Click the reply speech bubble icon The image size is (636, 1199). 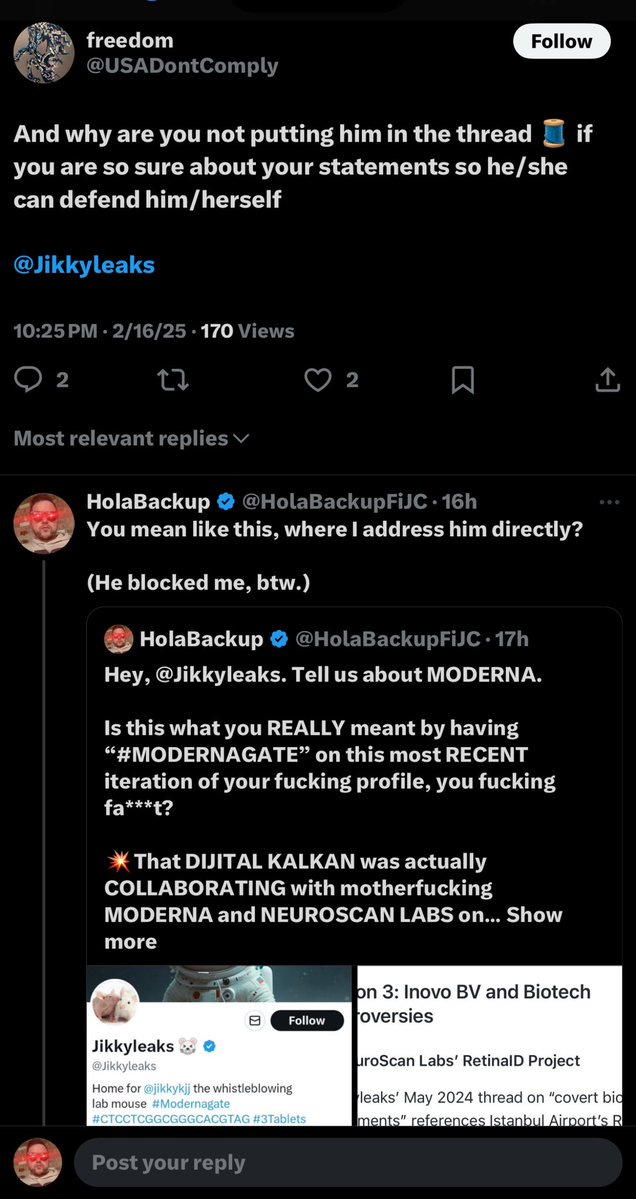pos(29,379)
